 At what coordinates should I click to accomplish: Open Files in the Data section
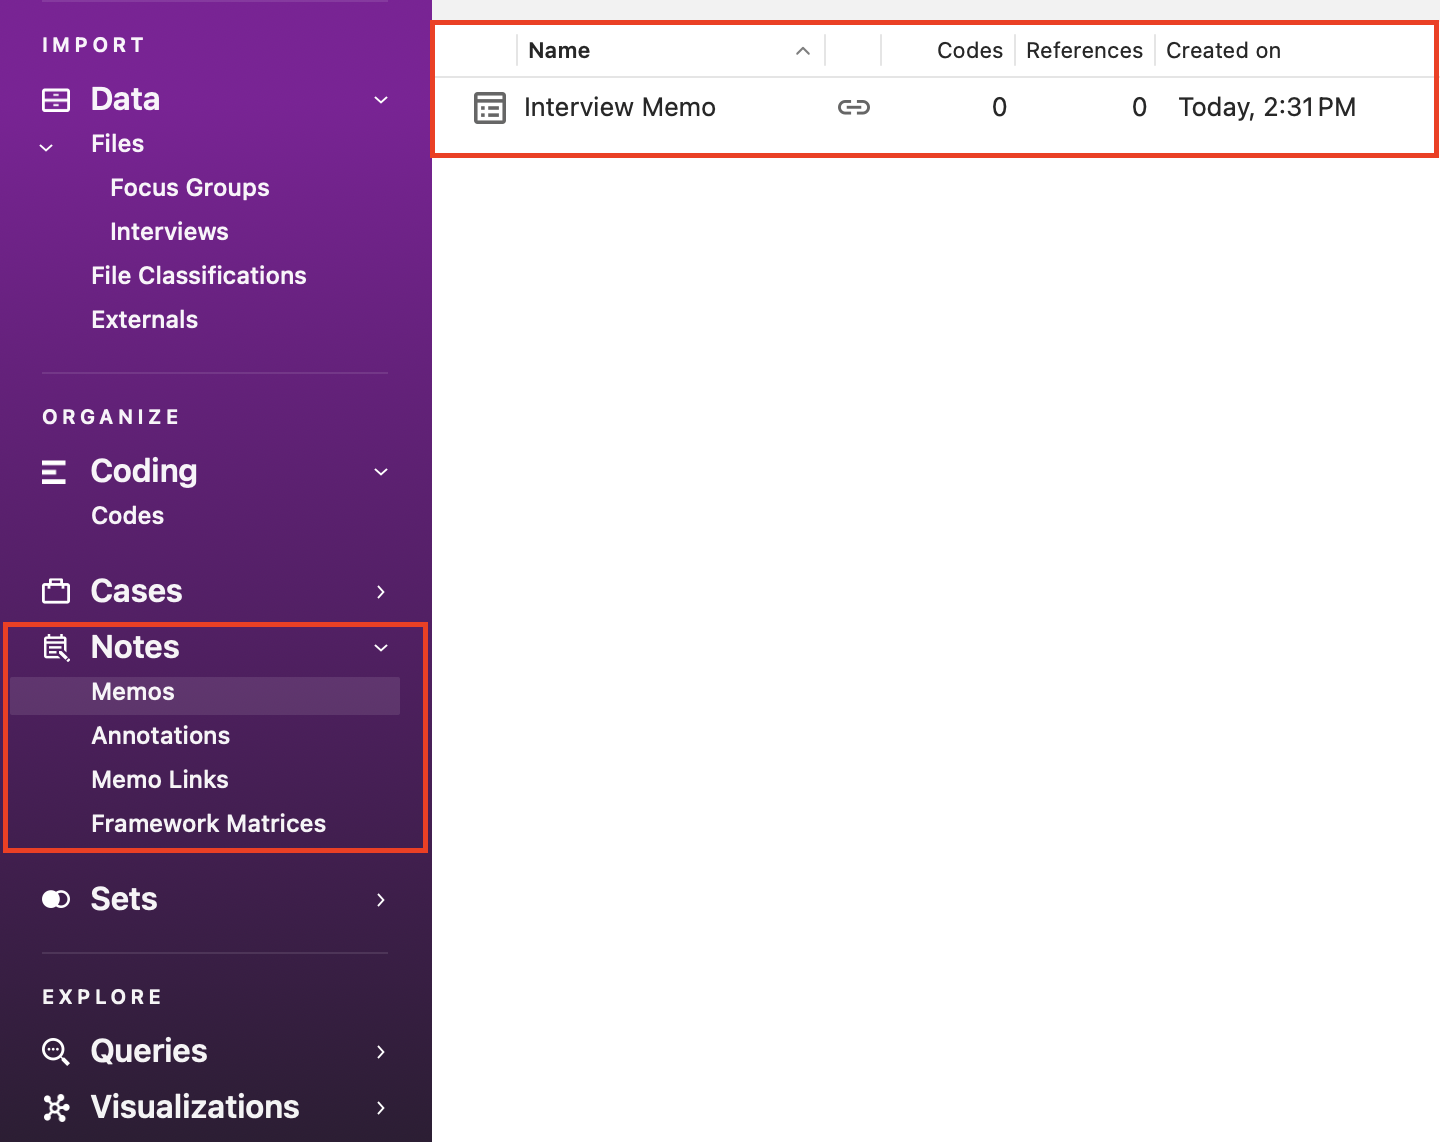coord(117,144)
